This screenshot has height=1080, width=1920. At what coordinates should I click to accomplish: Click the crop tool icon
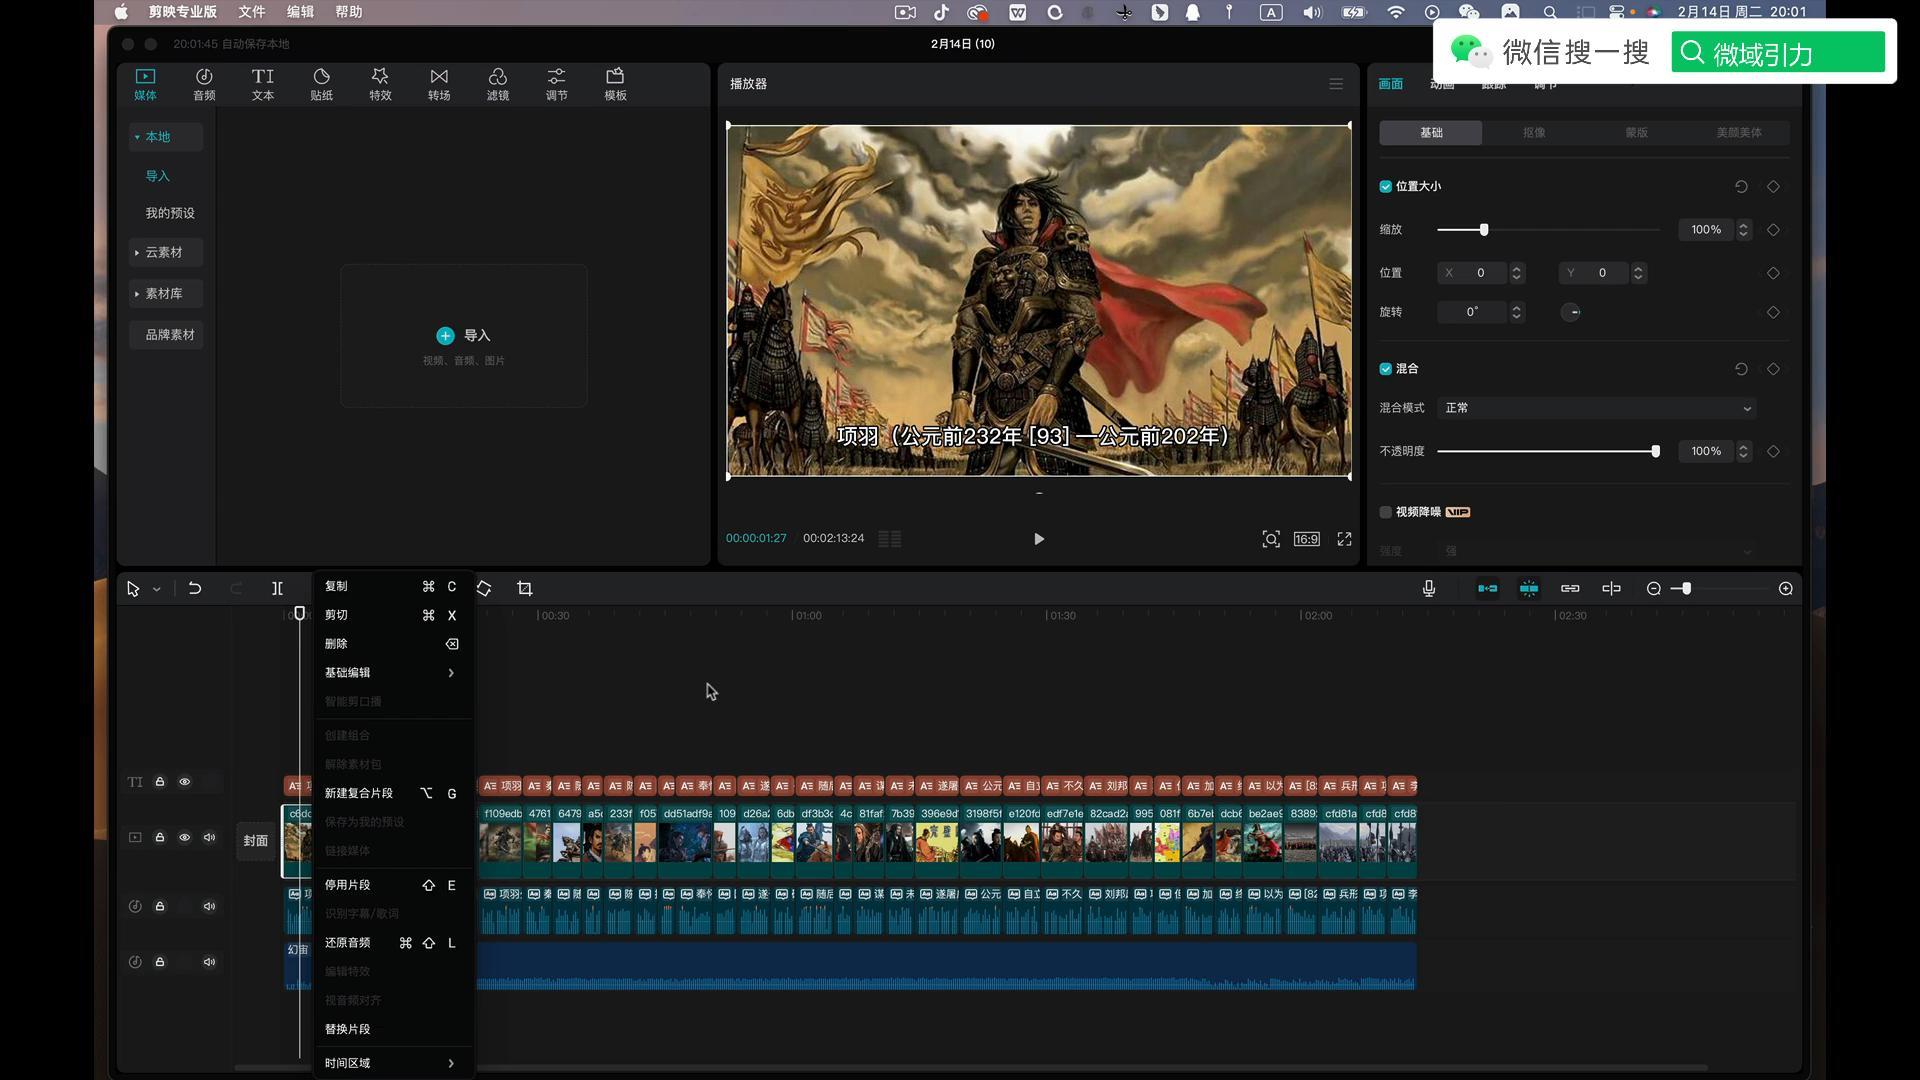525,589
